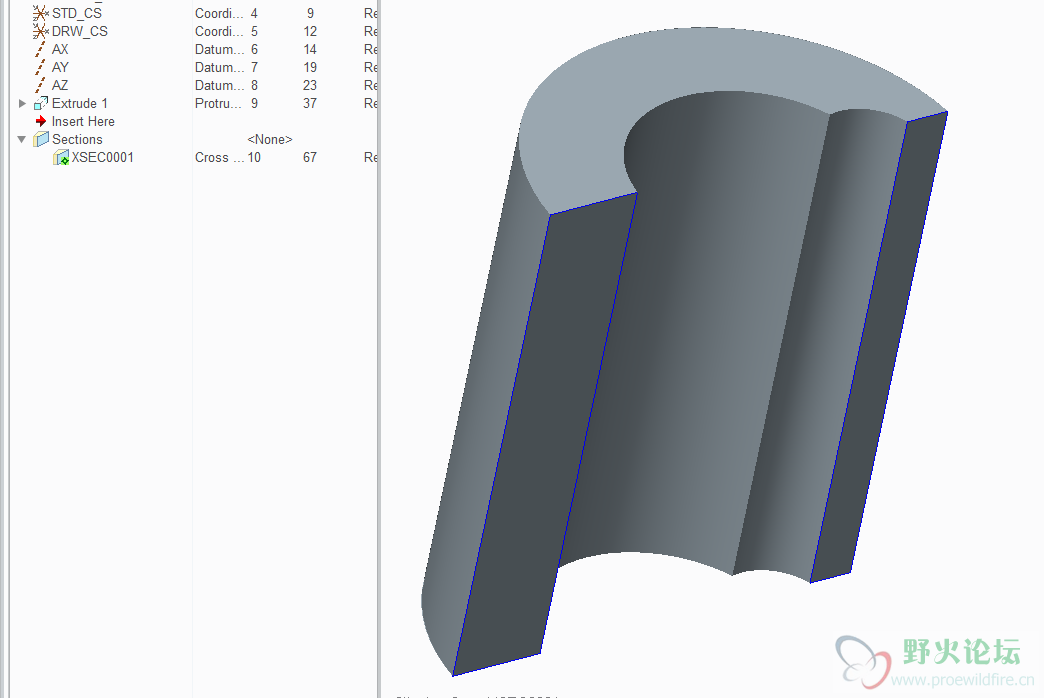
Task: Click 'Coordi...' type cell in DRW_CS row
Action: pyautogui.click(x=219, y=31)
